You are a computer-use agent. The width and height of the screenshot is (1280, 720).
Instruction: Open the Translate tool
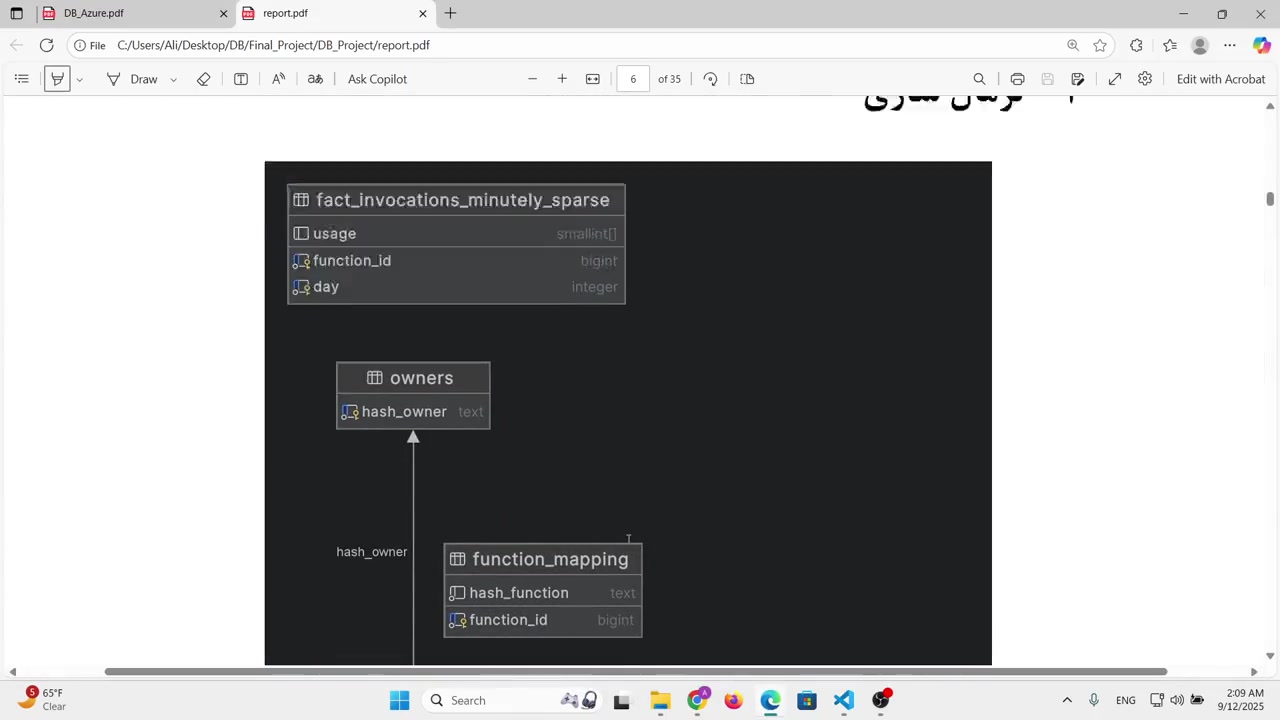click(x=315, y=79)
